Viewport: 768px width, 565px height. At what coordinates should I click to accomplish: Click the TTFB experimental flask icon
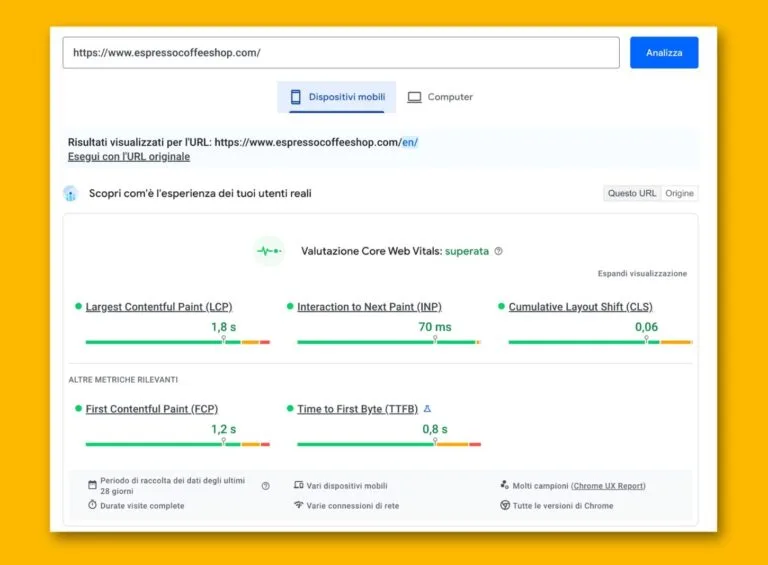pos(428,409)
